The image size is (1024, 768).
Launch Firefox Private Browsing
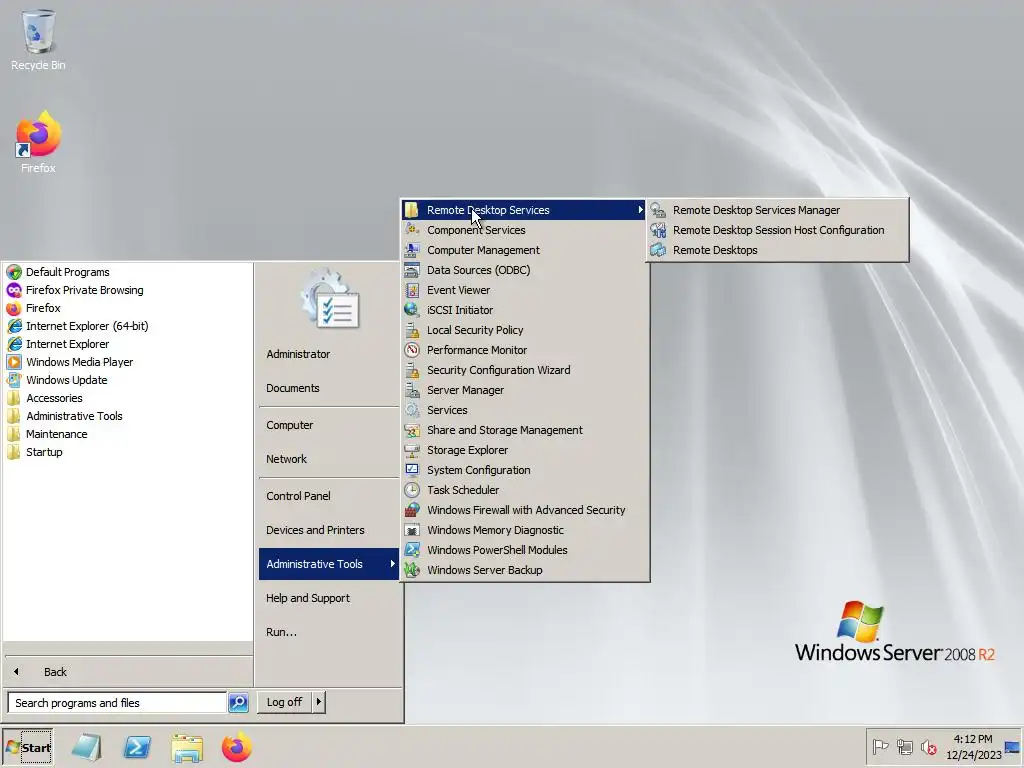(x=127, y=290)
